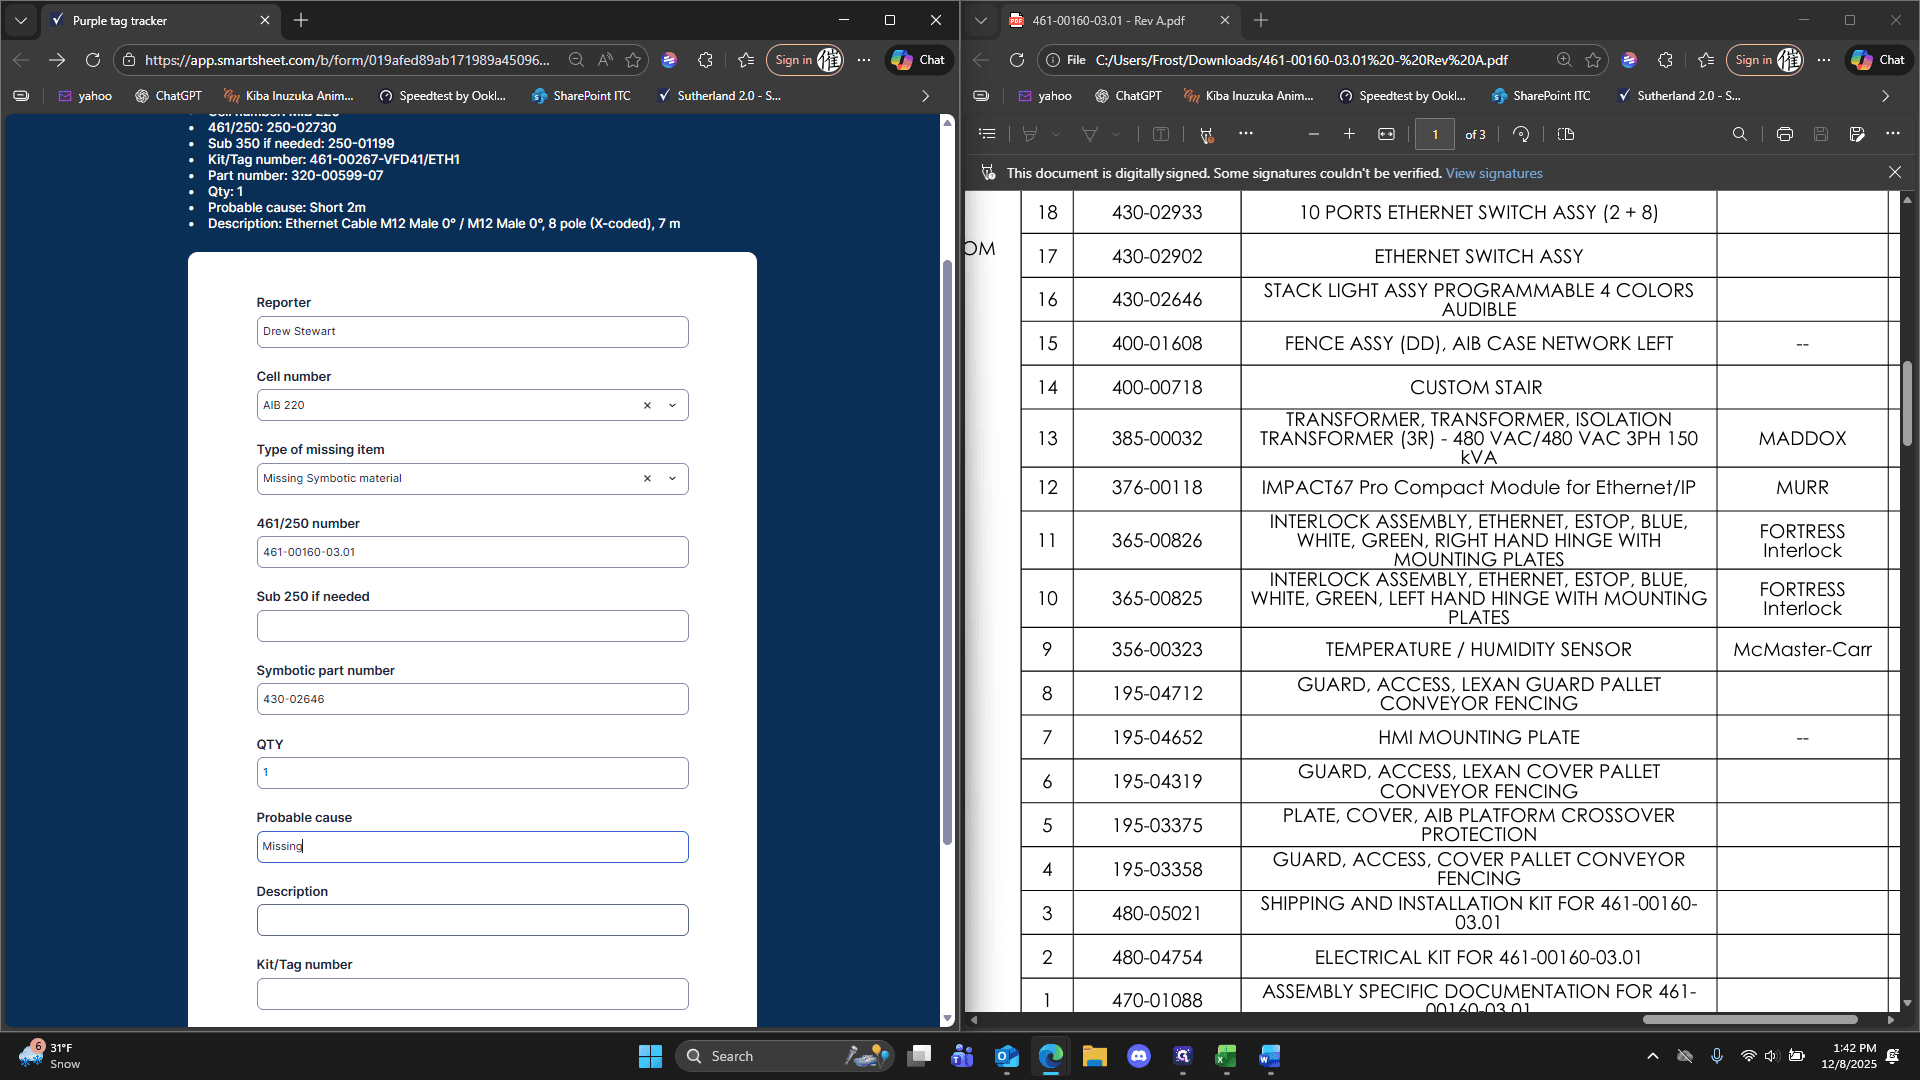Click the Reporter field
Viewport: 1920px width, 1080px height.
pos(472,332)
